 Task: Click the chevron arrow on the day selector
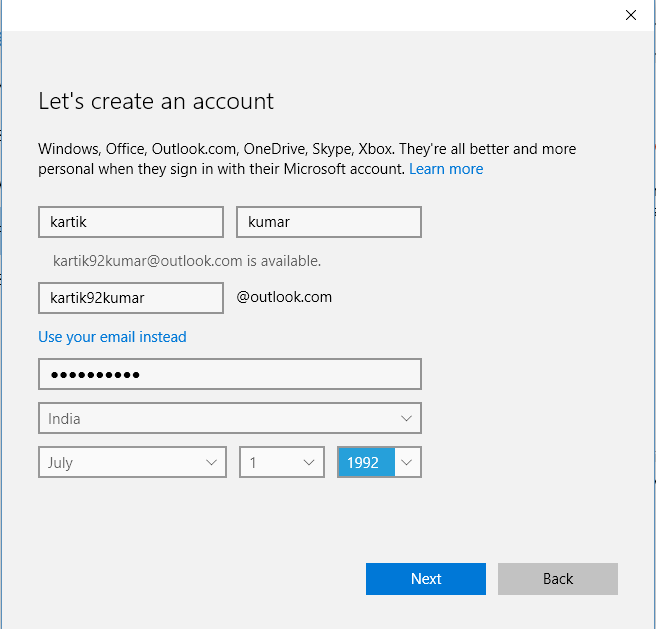[x=309, y=463]
